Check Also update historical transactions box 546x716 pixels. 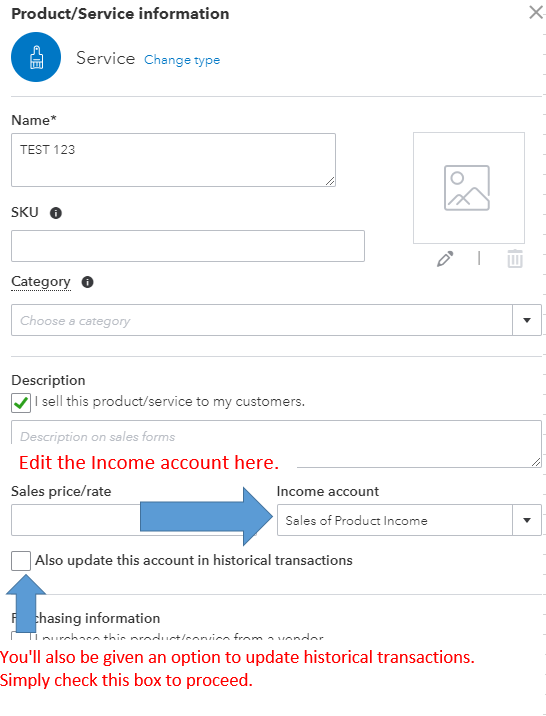coord(21,561)
